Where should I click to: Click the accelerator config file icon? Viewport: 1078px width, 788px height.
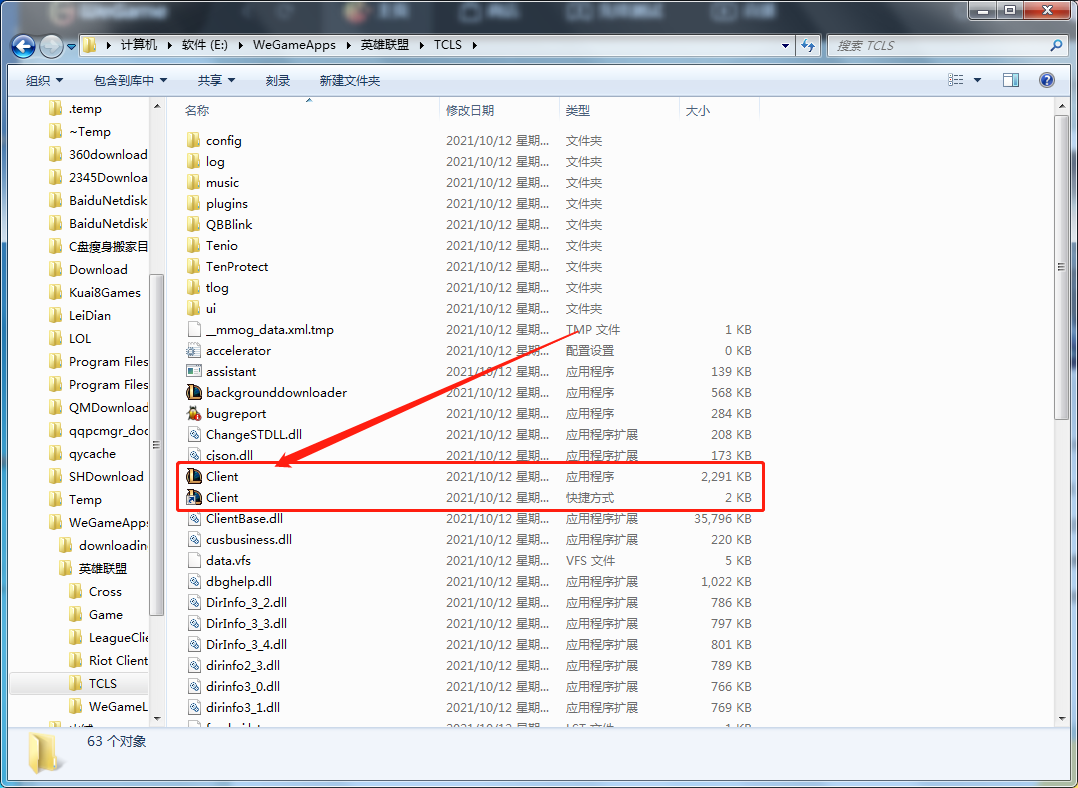194,351
